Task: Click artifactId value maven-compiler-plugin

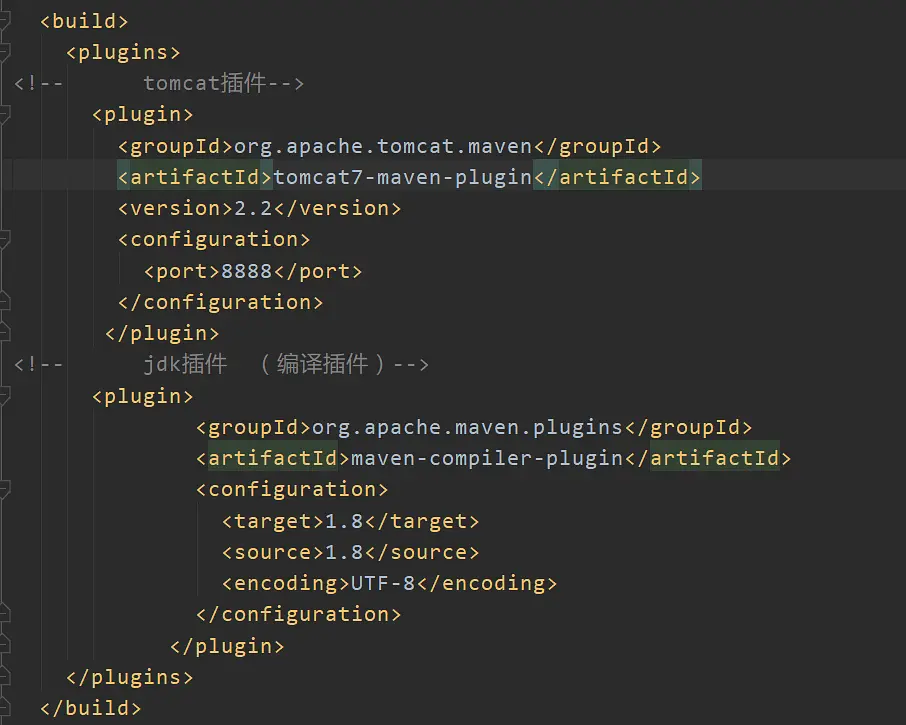Action: pos(487,459)
